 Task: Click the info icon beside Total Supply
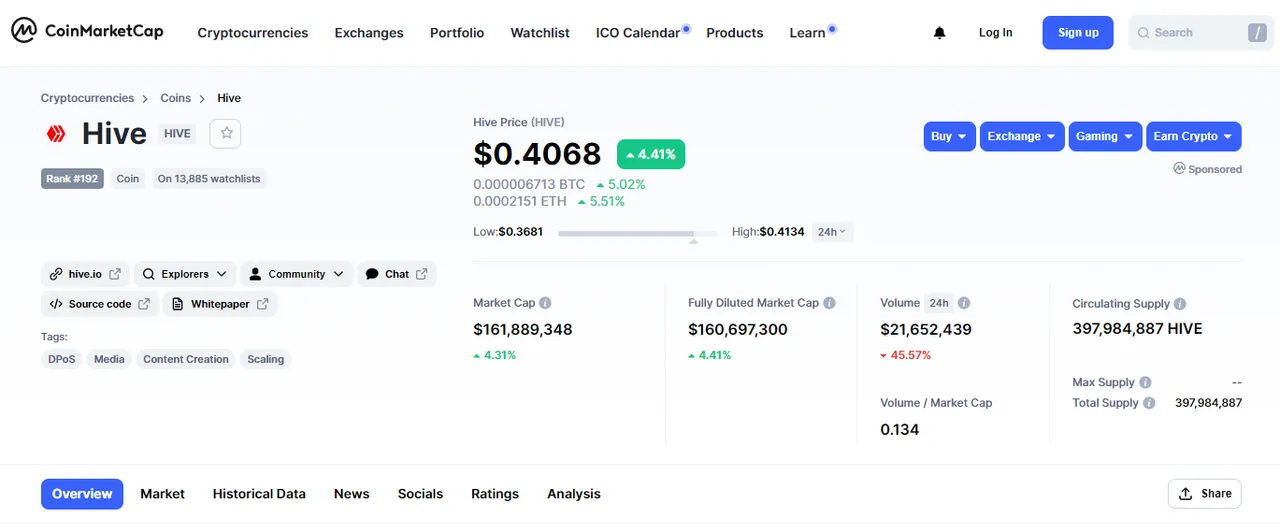pyautogui.click(x=1149, y=403)
